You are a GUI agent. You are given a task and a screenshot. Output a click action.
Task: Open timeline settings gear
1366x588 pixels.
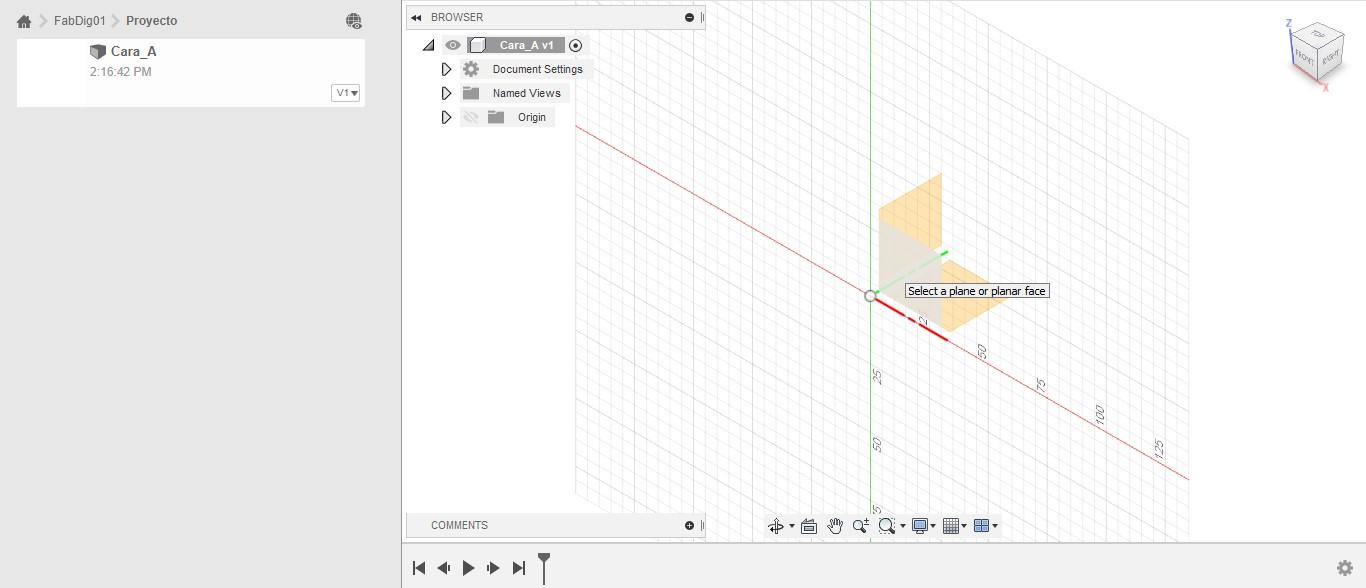pos(1345,568)
